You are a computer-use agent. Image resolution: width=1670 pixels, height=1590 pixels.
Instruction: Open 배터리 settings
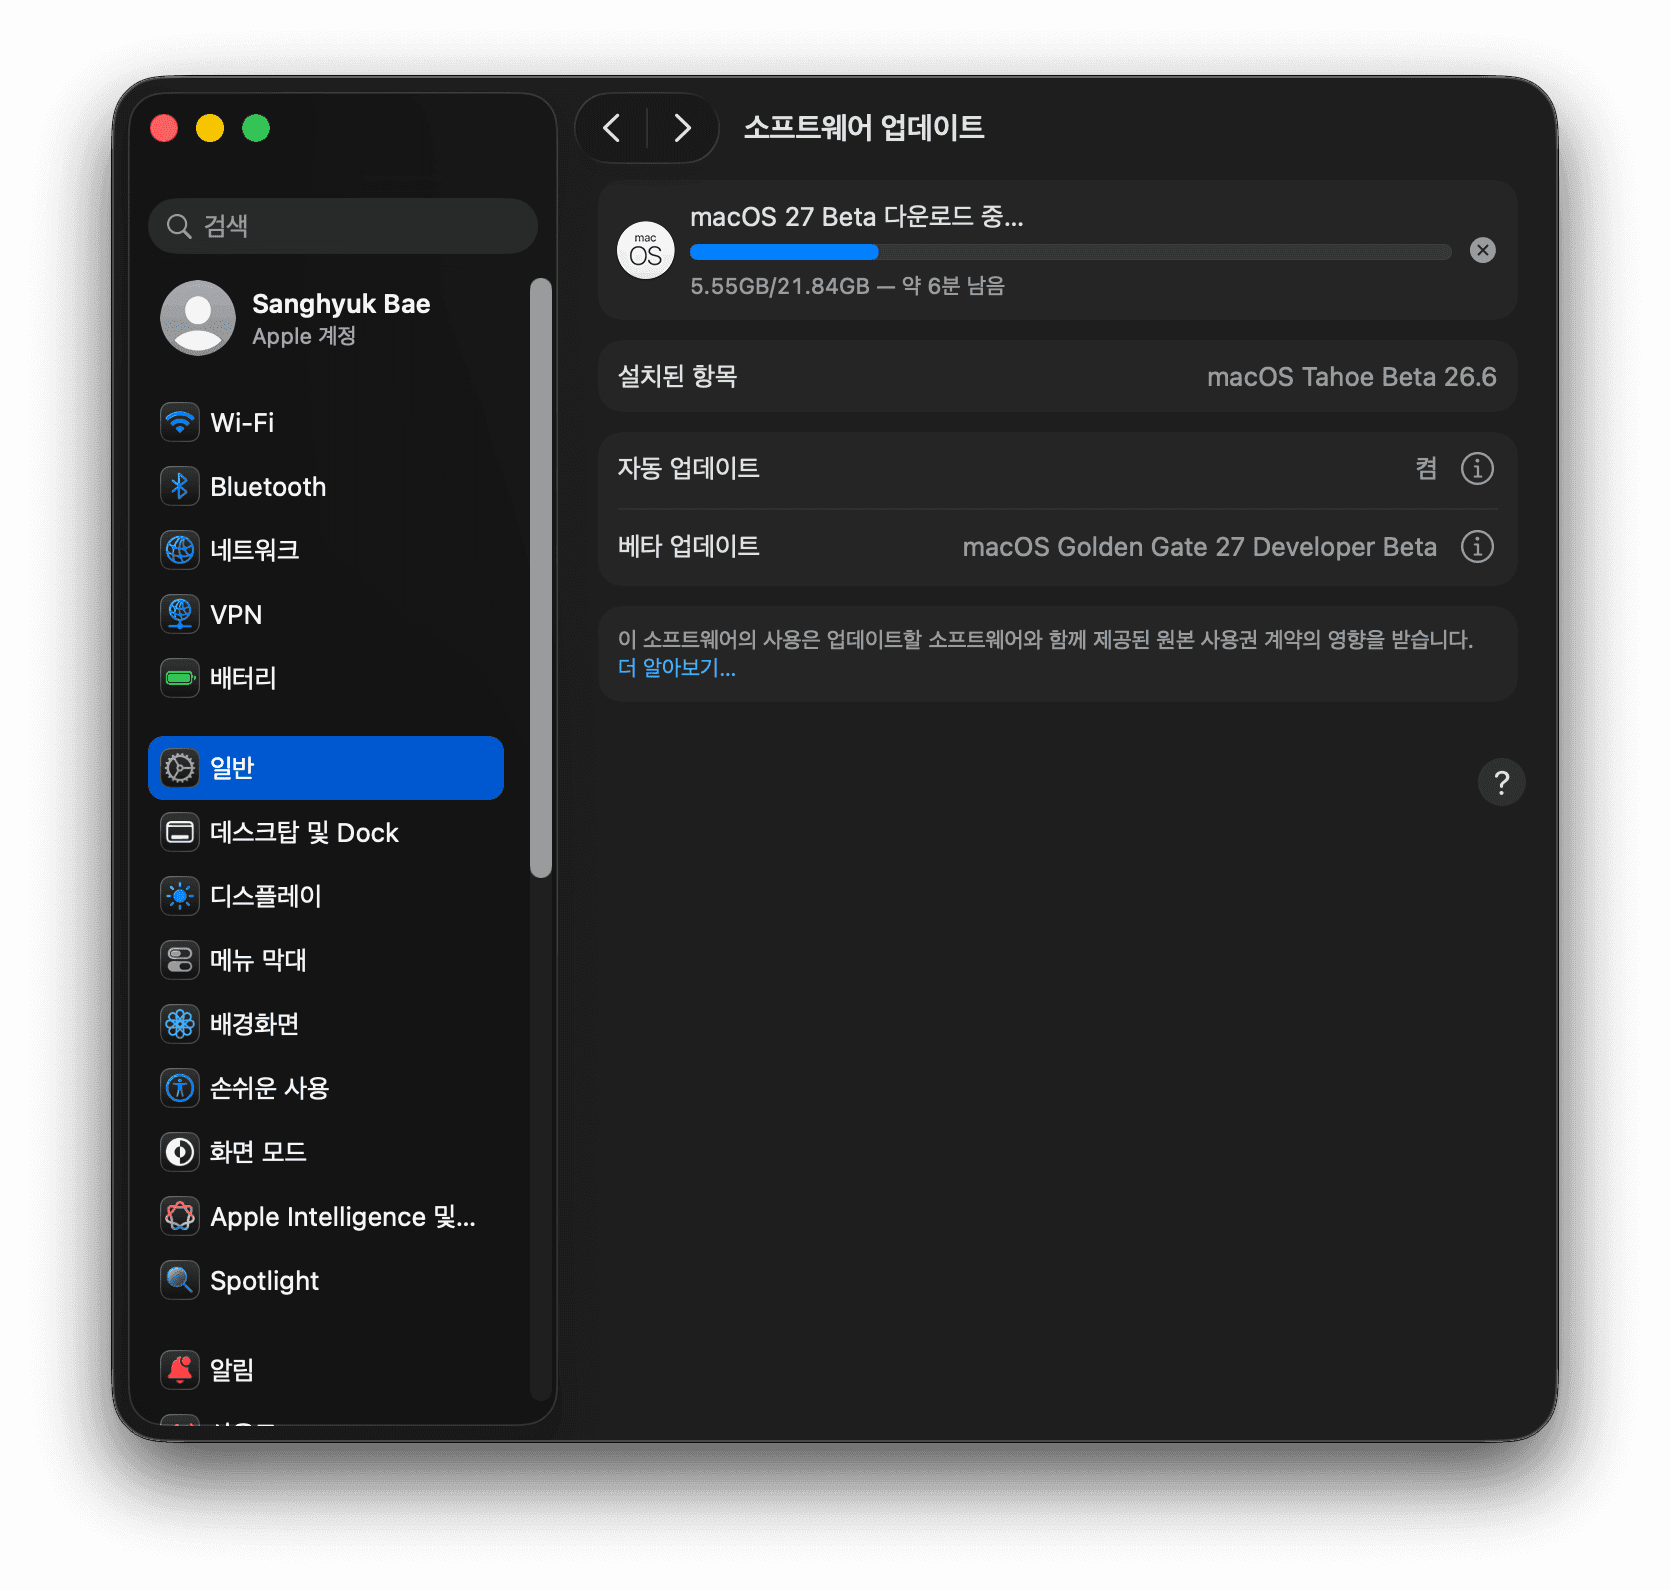(x=326, y=678)
